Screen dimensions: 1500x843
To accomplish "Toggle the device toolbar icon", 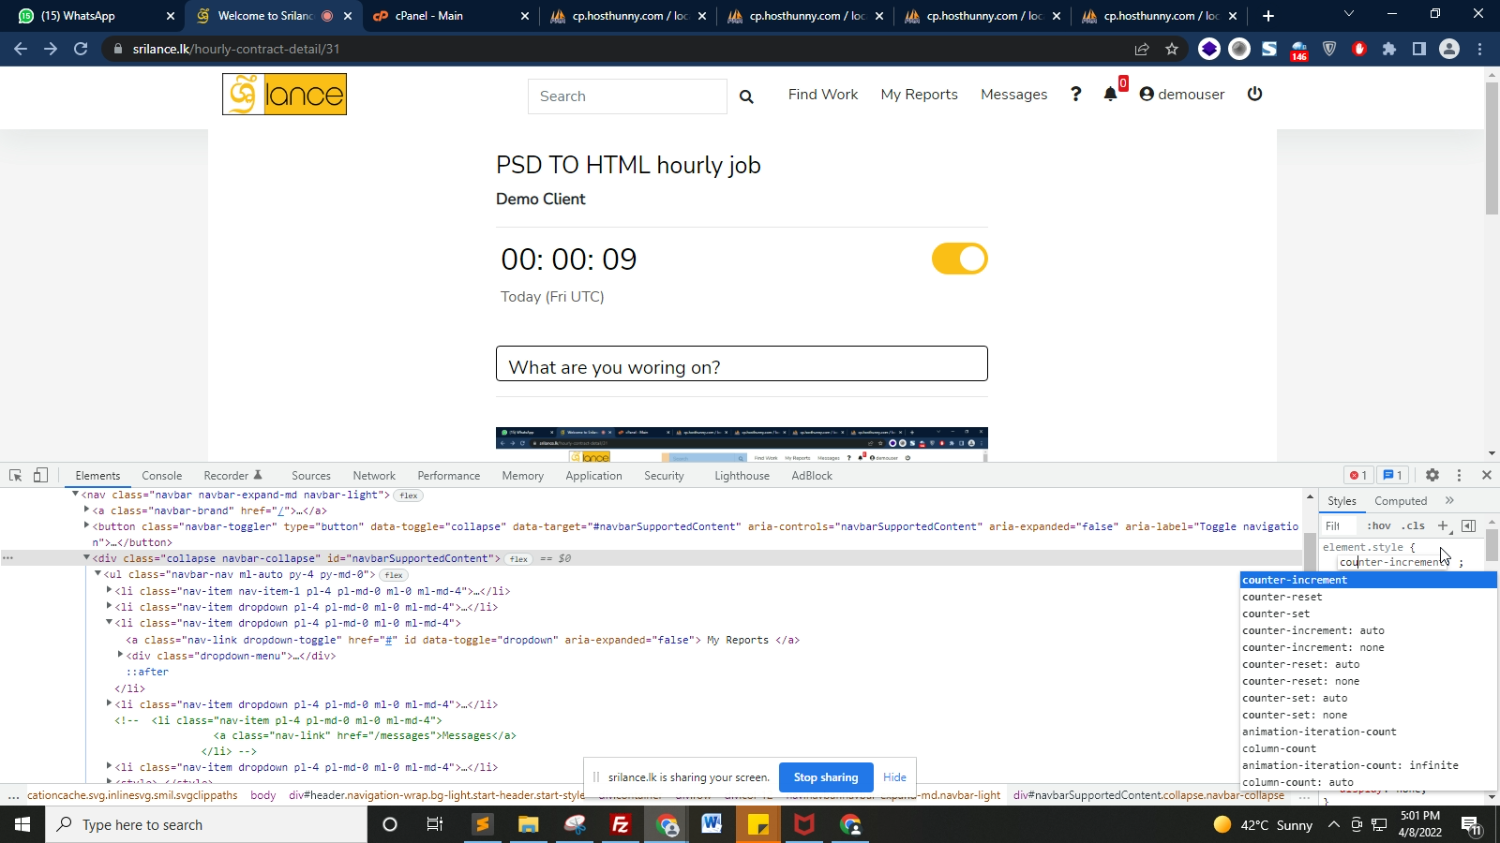I will (x=41, y=476).
